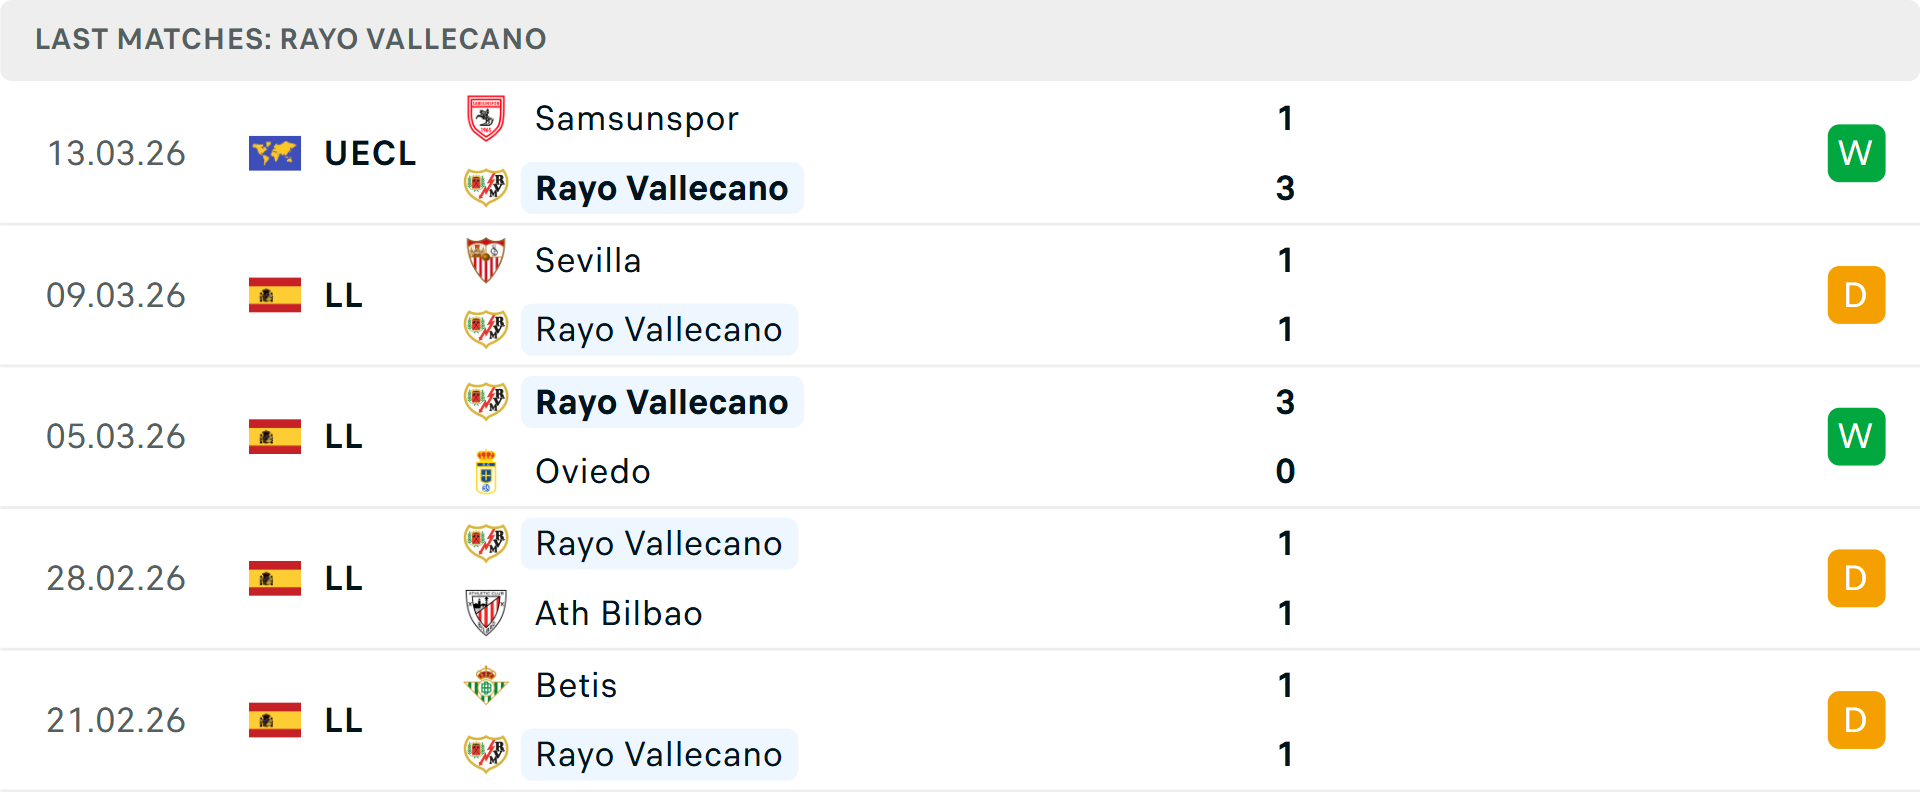Select the W badge beside the Oviedo match
Image resolution: width=1920 pixels, height=792 pixels.
pos(1856,436)
